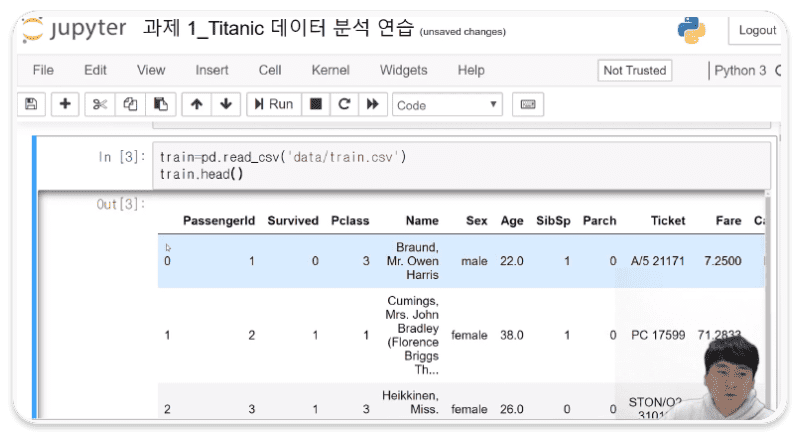Viewport: 800px width, 440px height.
Task: Click the name cell starting with 'Cumings, Mrs. John'
Action: click(412, 335)
